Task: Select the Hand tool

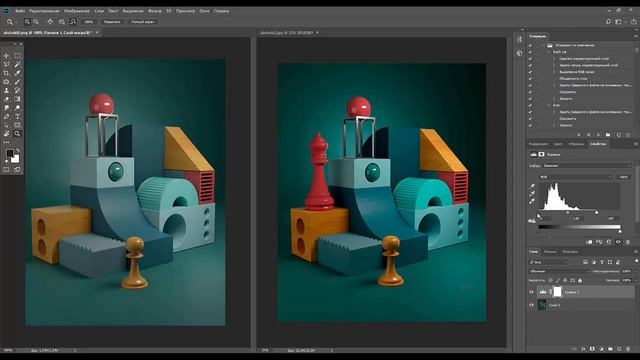Action: pos(7,133)
